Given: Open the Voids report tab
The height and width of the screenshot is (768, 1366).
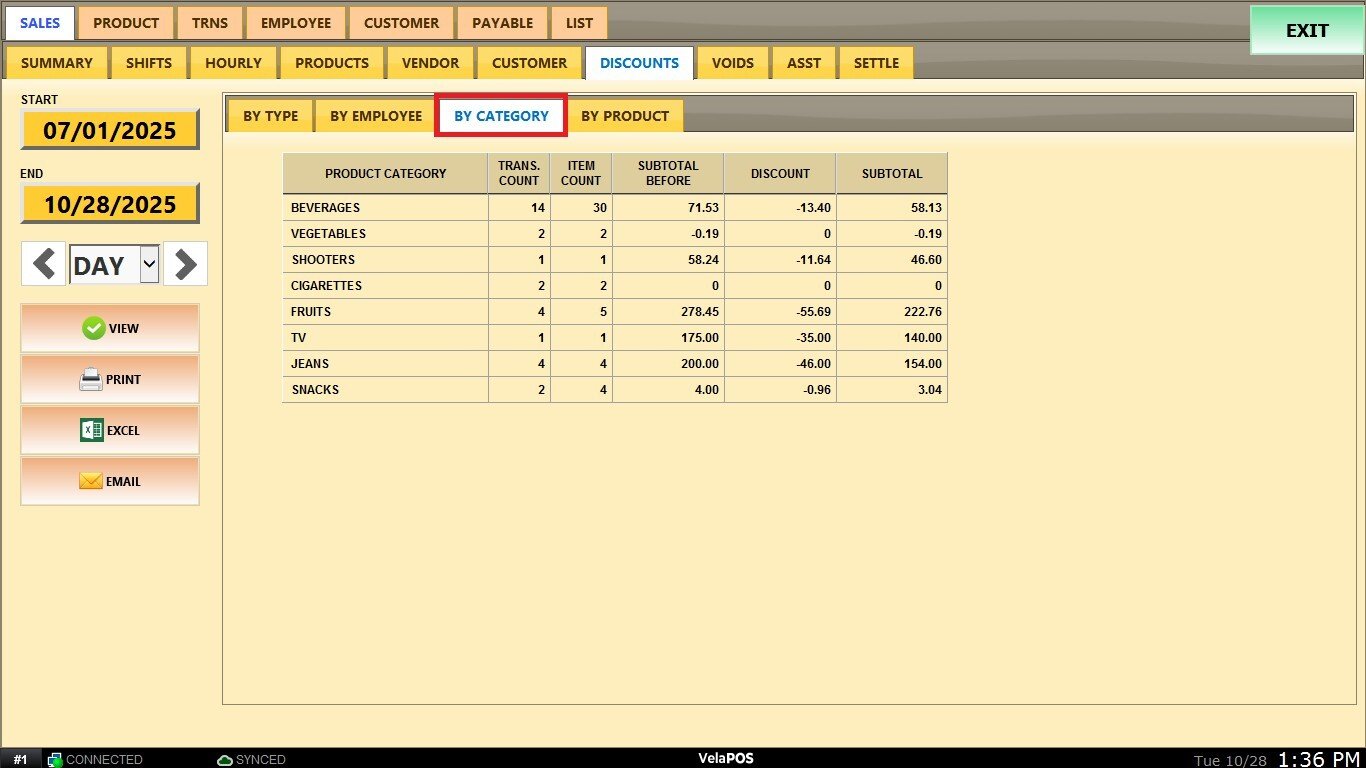Looking at the screenshot, I should click(x=733, y=63).
